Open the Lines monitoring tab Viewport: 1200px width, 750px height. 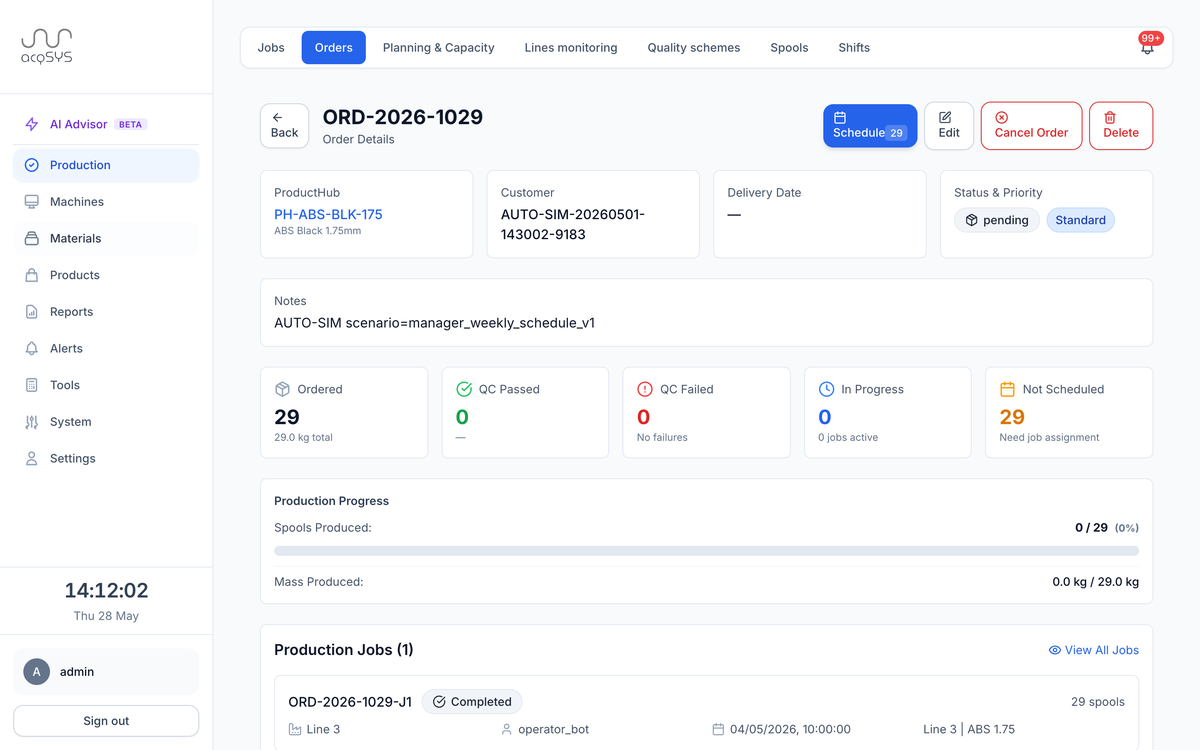click(x=571, y=47)
